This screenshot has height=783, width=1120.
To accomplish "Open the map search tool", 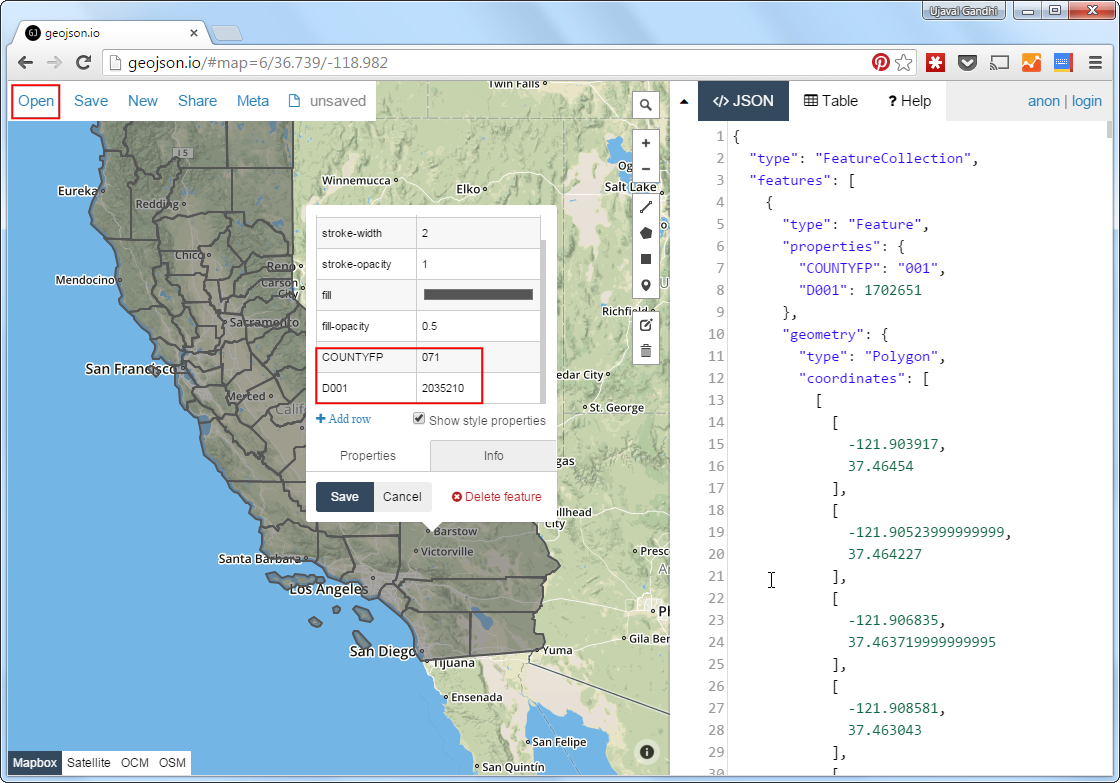I will click(645, 104).
